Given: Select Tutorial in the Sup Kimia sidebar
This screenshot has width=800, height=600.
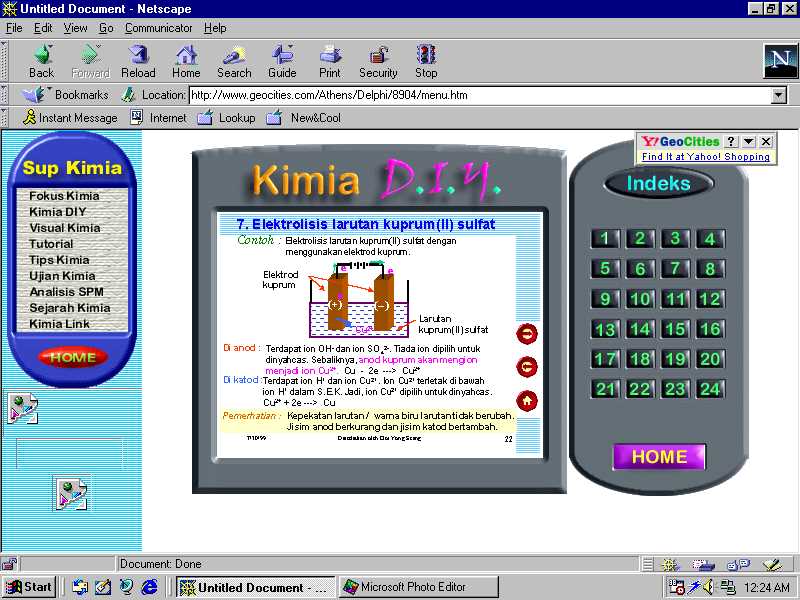Looking at the screenshot, I should (51, 244).
